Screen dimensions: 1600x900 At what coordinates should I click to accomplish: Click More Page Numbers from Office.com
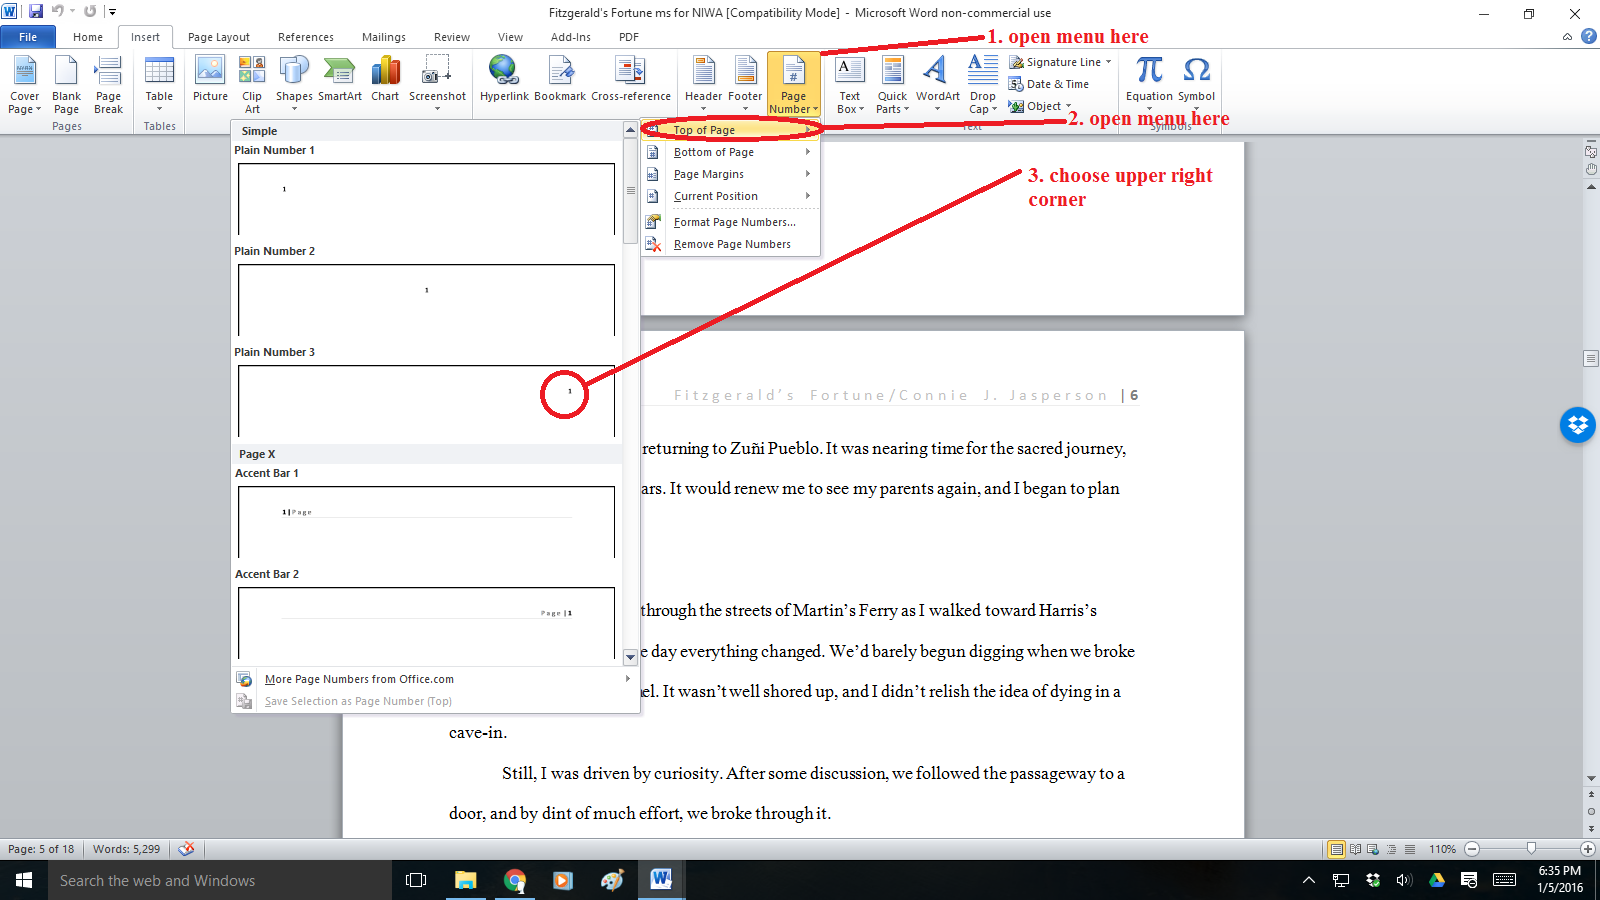coord(358,679)
